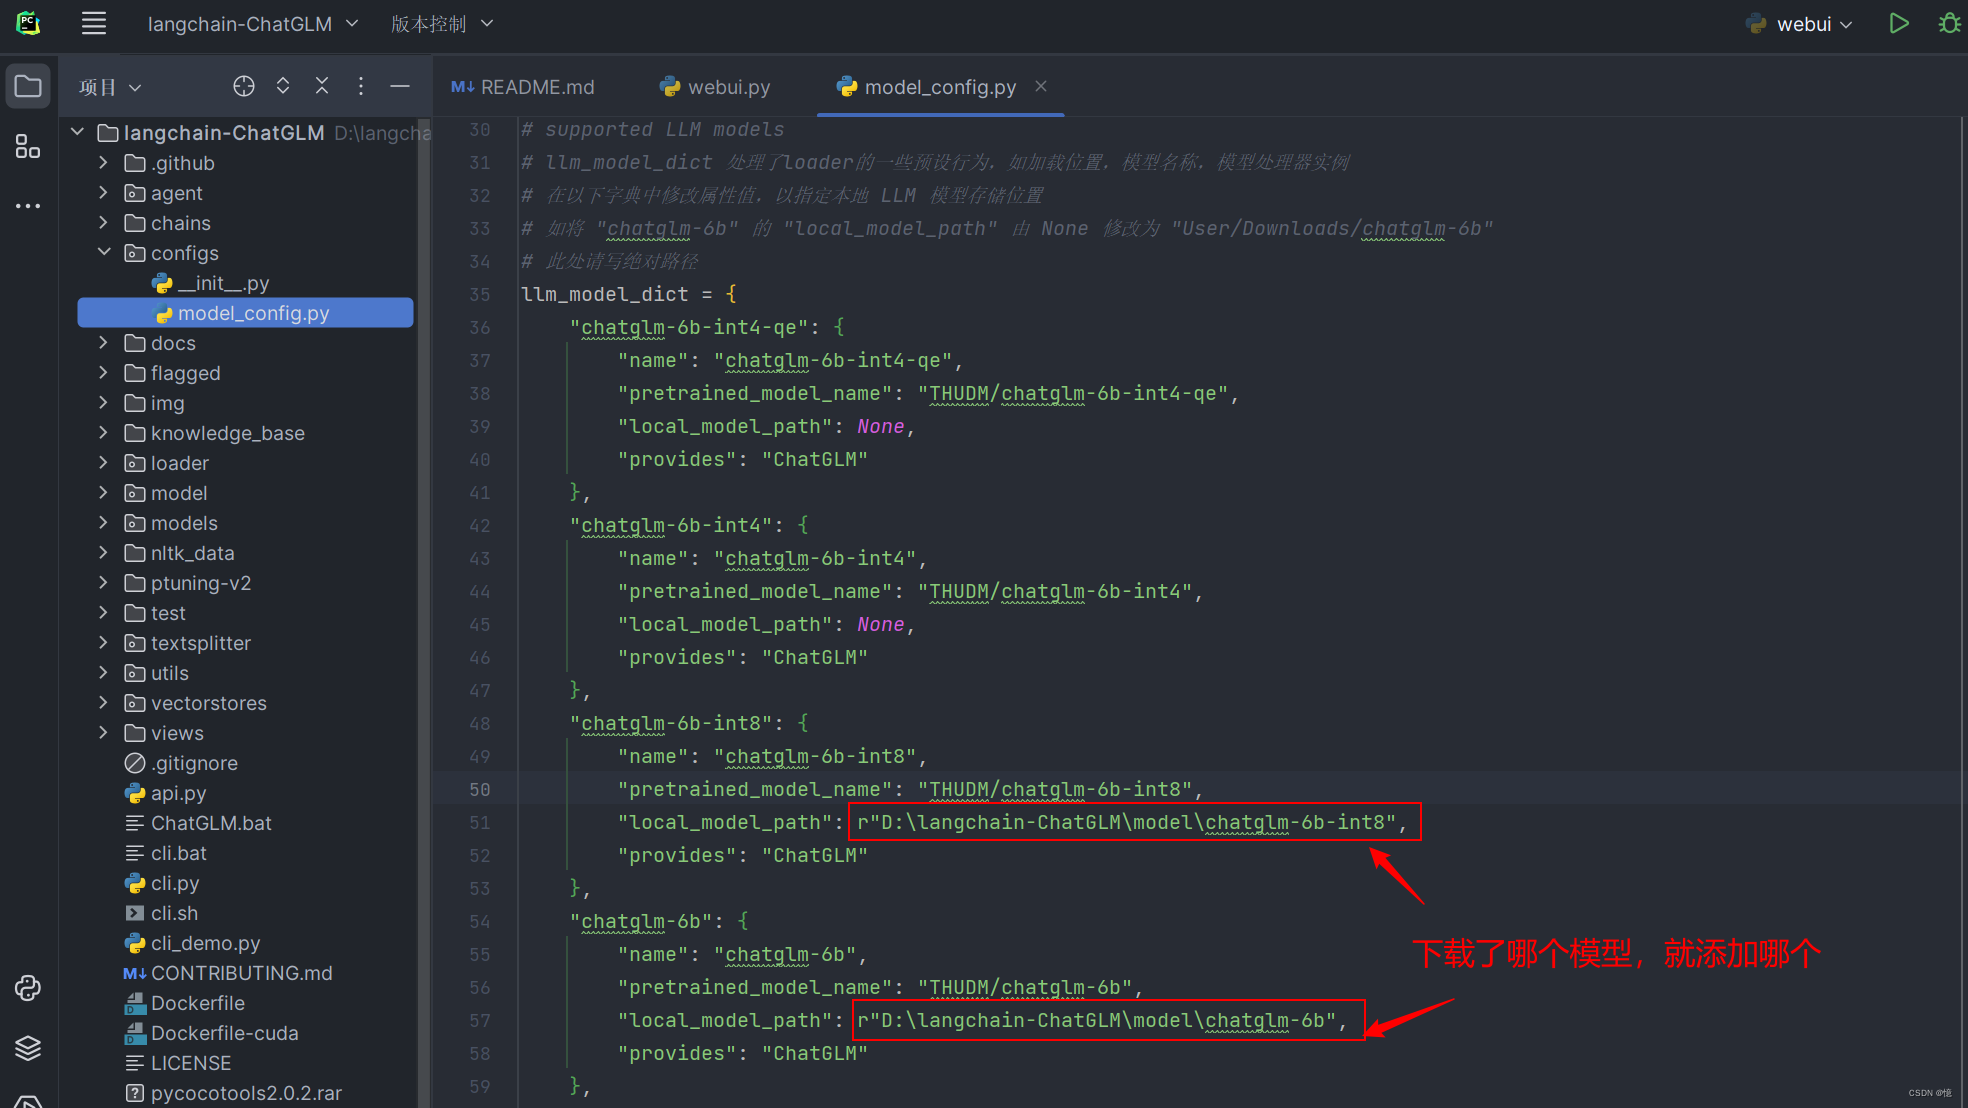
Task: Click the PyCharm logo icon
Action: pyautogui.click(x=28, y=23)
